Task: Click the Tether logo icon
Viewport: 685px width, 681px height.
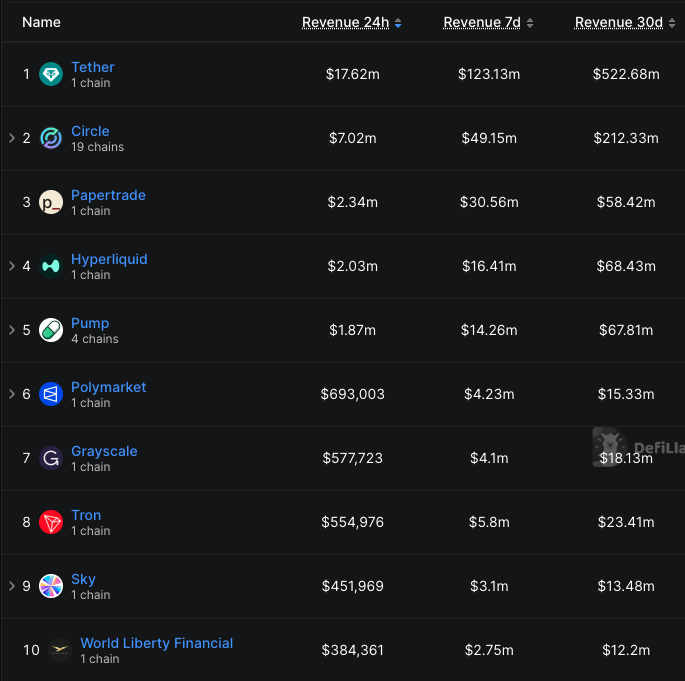Action: tap(51, 74)
